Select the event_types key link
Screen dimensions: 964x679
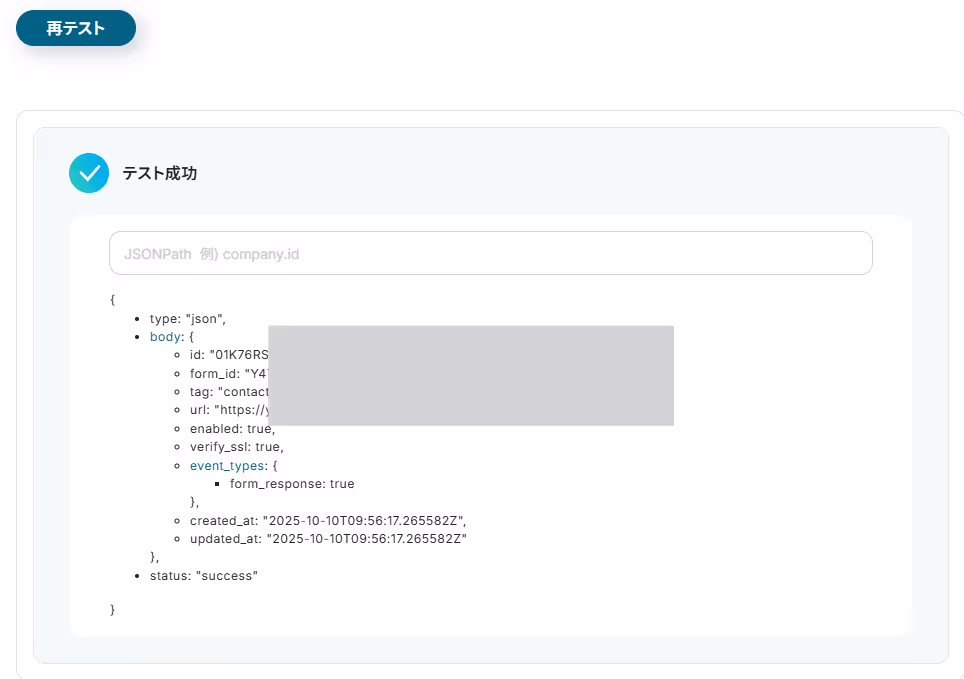coord(227,466)
